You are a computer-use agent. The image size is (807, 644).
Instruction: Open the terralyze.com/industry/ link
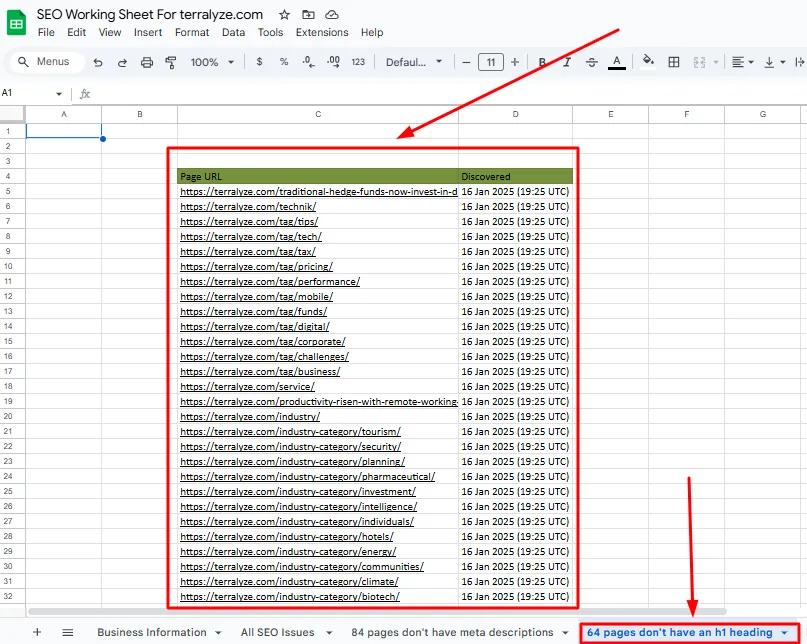[x=250, y=416]
